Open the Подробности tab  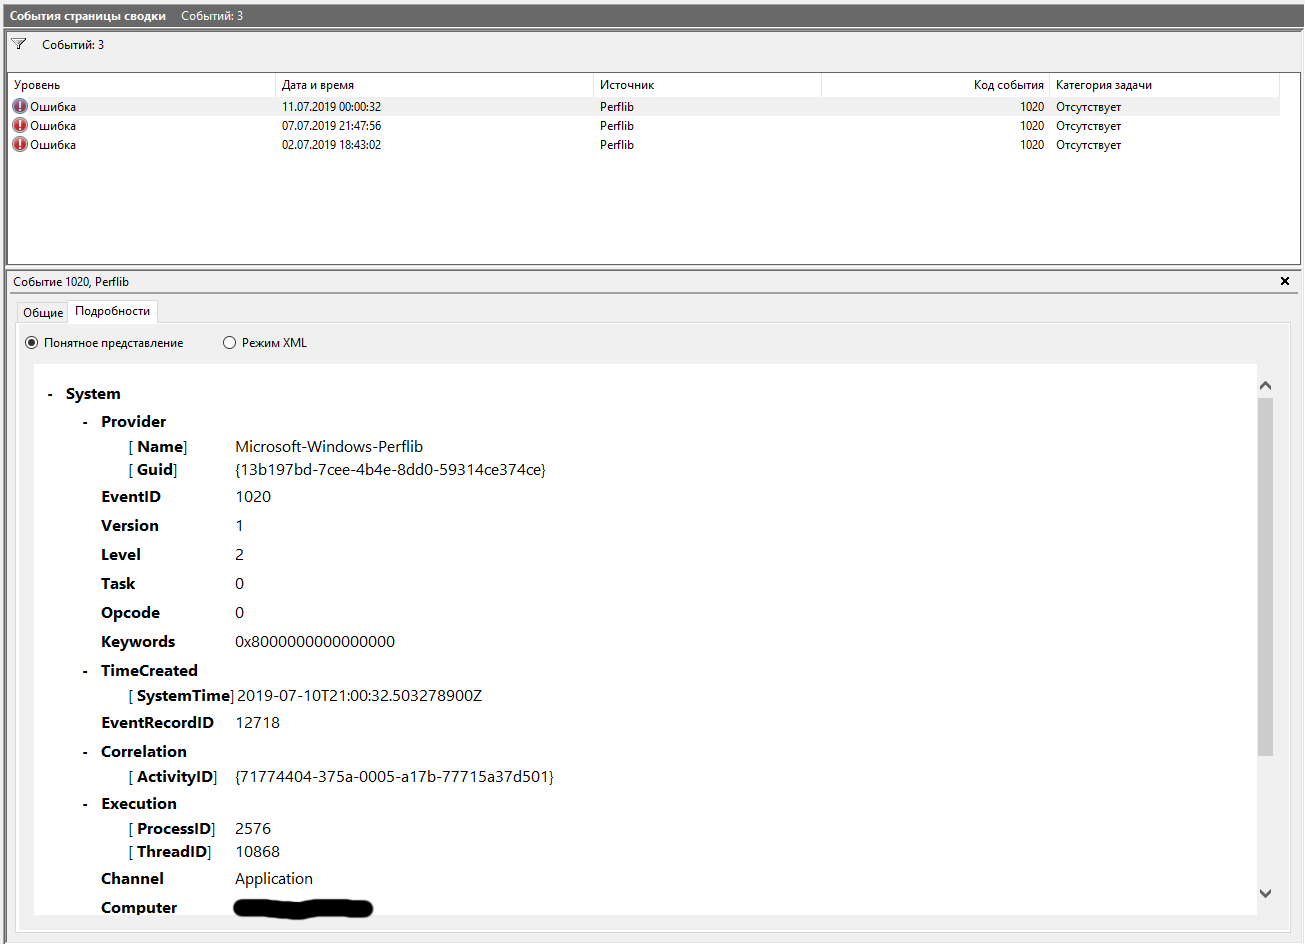[112, 311]
